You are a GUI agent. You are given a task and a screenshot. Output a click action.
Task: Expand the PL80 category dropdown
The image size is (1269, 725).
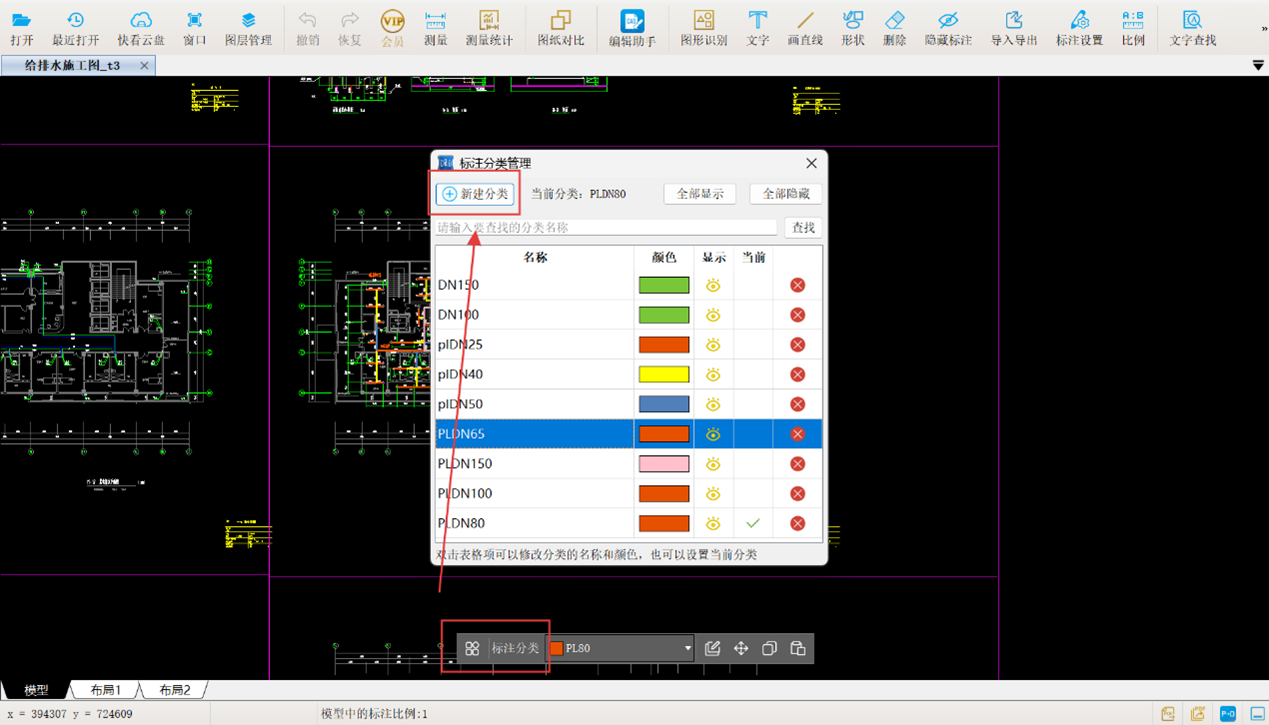pyautogui.click(x=687, y=649)
